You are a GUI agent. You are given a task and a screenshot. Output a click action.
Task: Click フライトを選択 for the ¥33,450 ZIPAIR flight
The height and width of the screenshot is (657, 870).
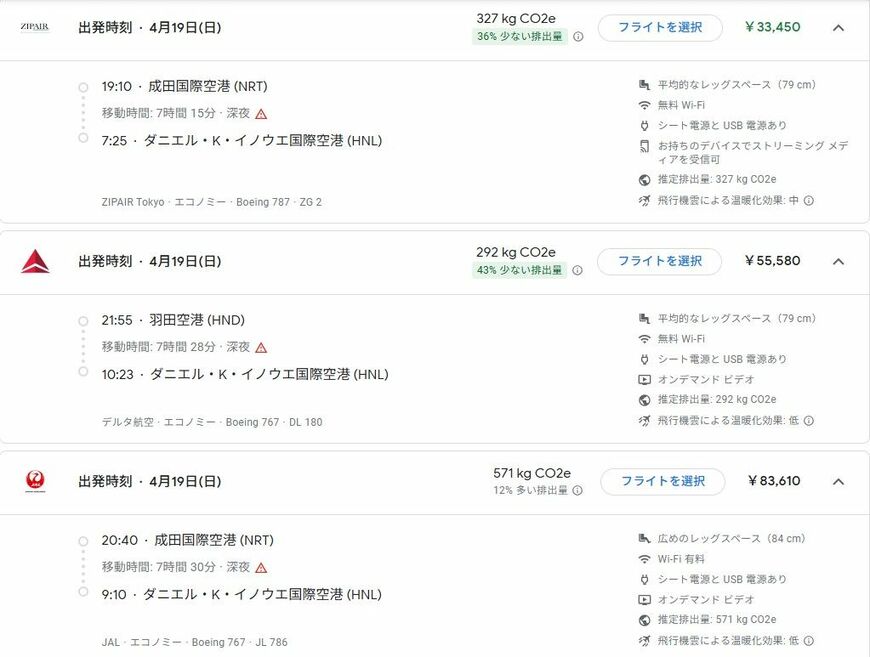tap(661, 28)
